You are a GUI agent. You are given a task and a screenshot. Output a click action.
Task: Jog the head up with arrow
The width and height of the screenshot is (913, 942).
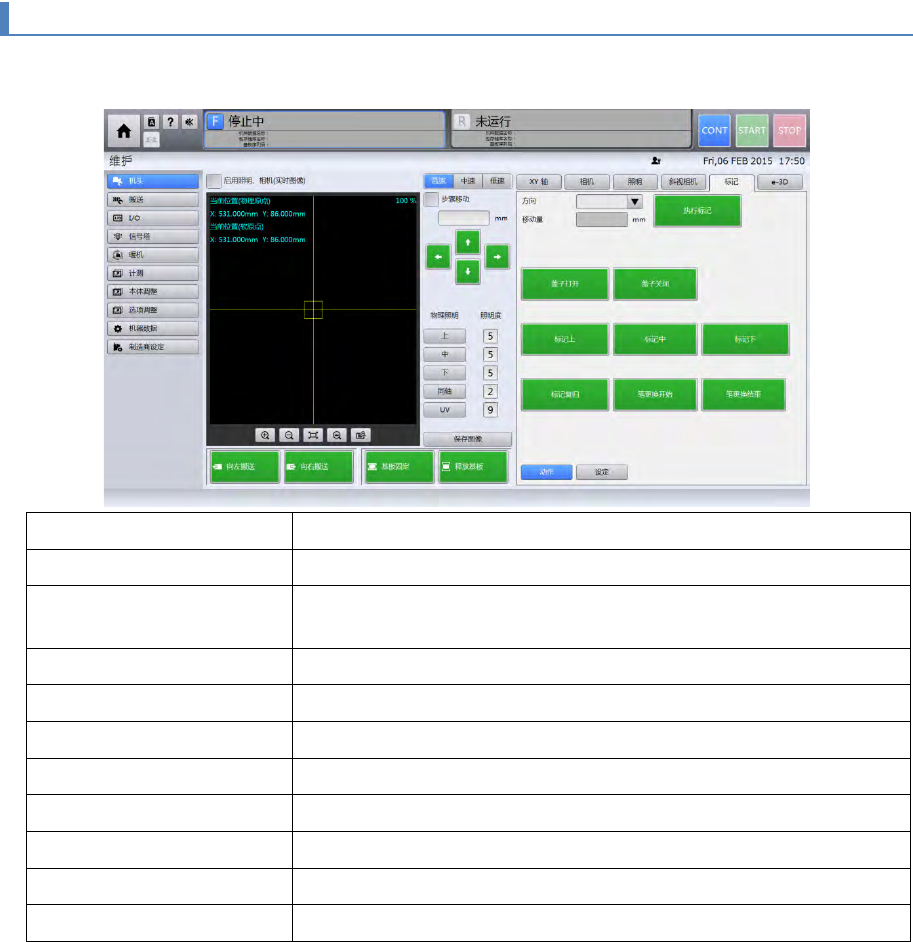468,242
